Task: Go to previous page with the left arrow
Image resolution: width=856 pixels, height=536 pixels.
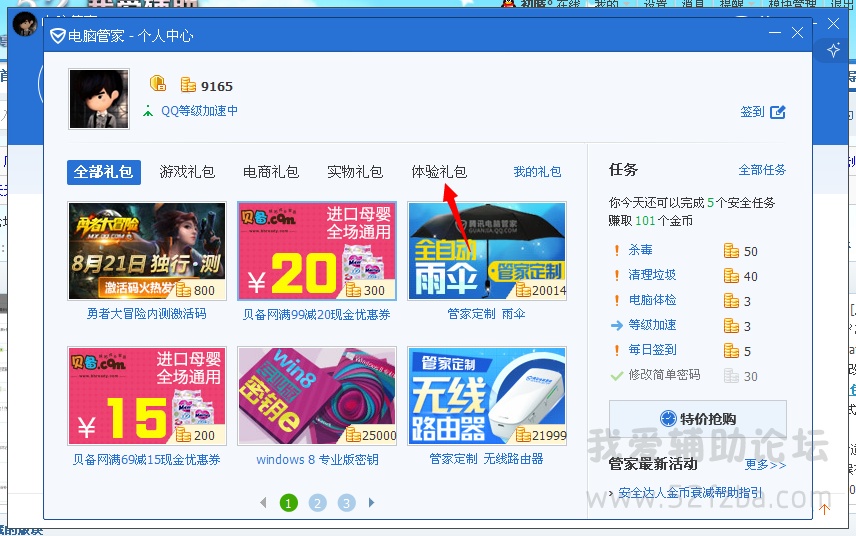Action: (x=263, y=502)
